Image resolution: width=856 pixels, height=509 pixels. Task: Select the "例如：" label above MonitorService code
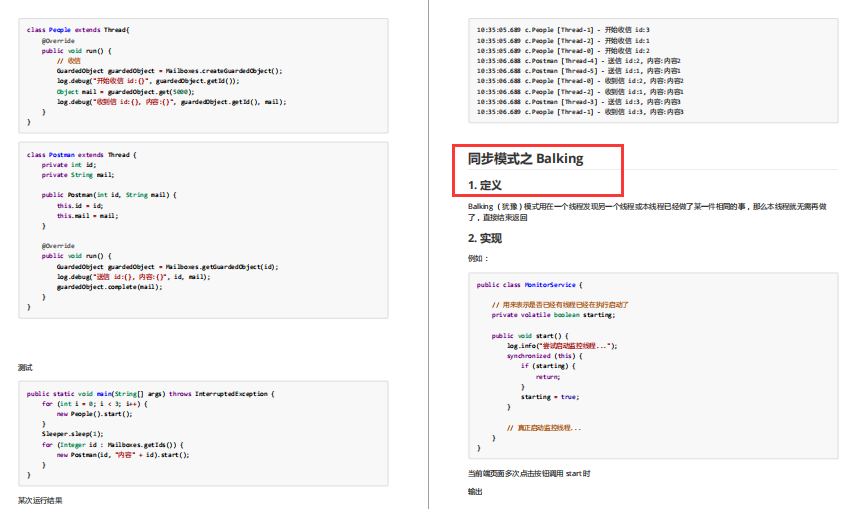(x=478, y=258)
